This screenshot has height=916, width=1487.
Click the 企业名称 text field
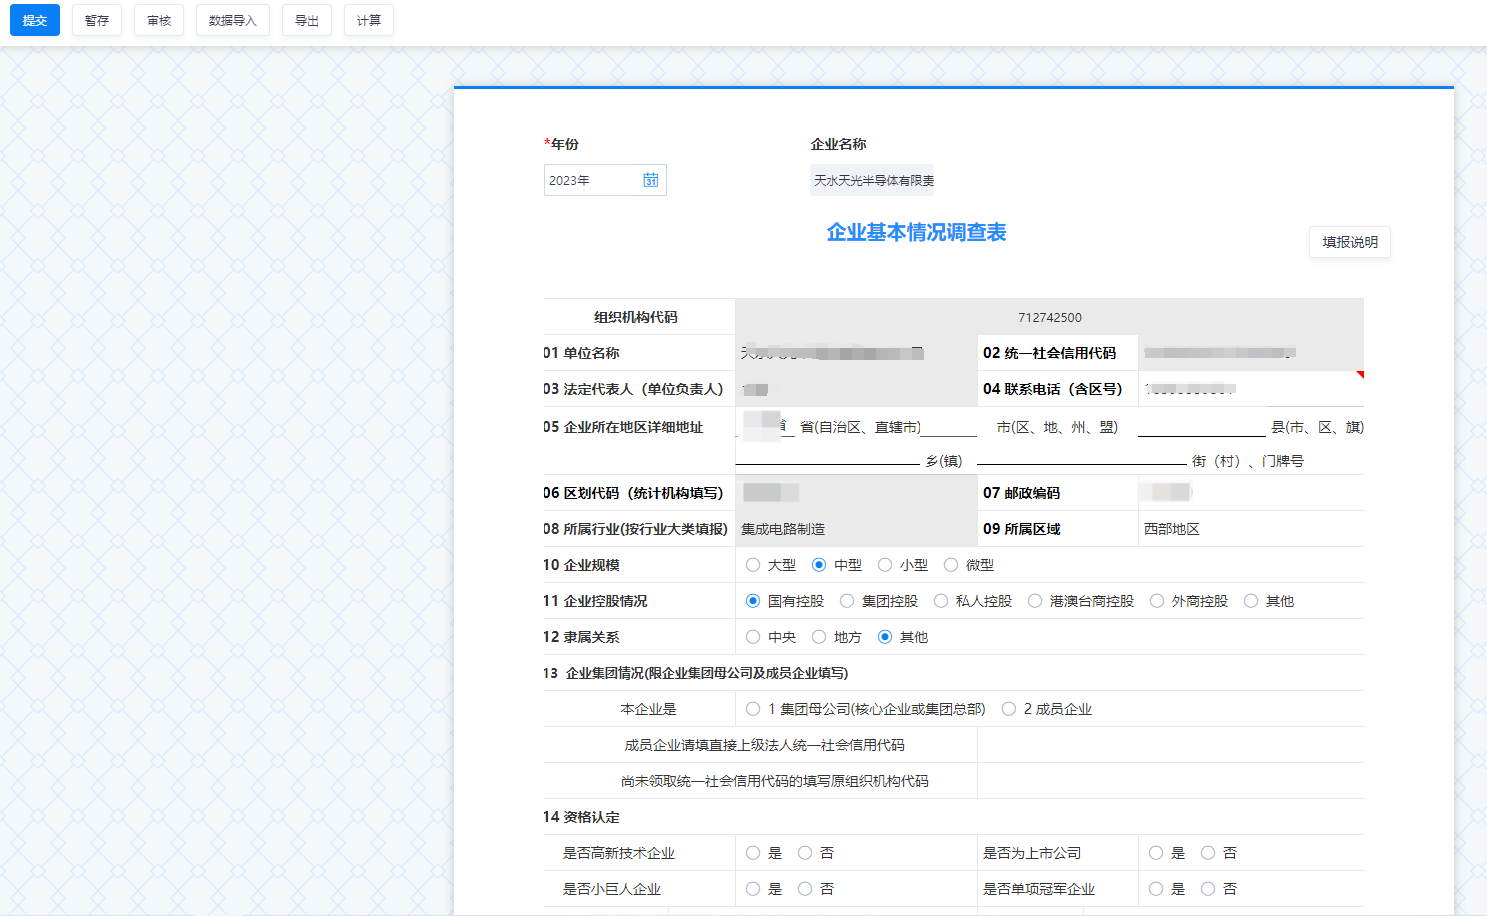[872, 180]
